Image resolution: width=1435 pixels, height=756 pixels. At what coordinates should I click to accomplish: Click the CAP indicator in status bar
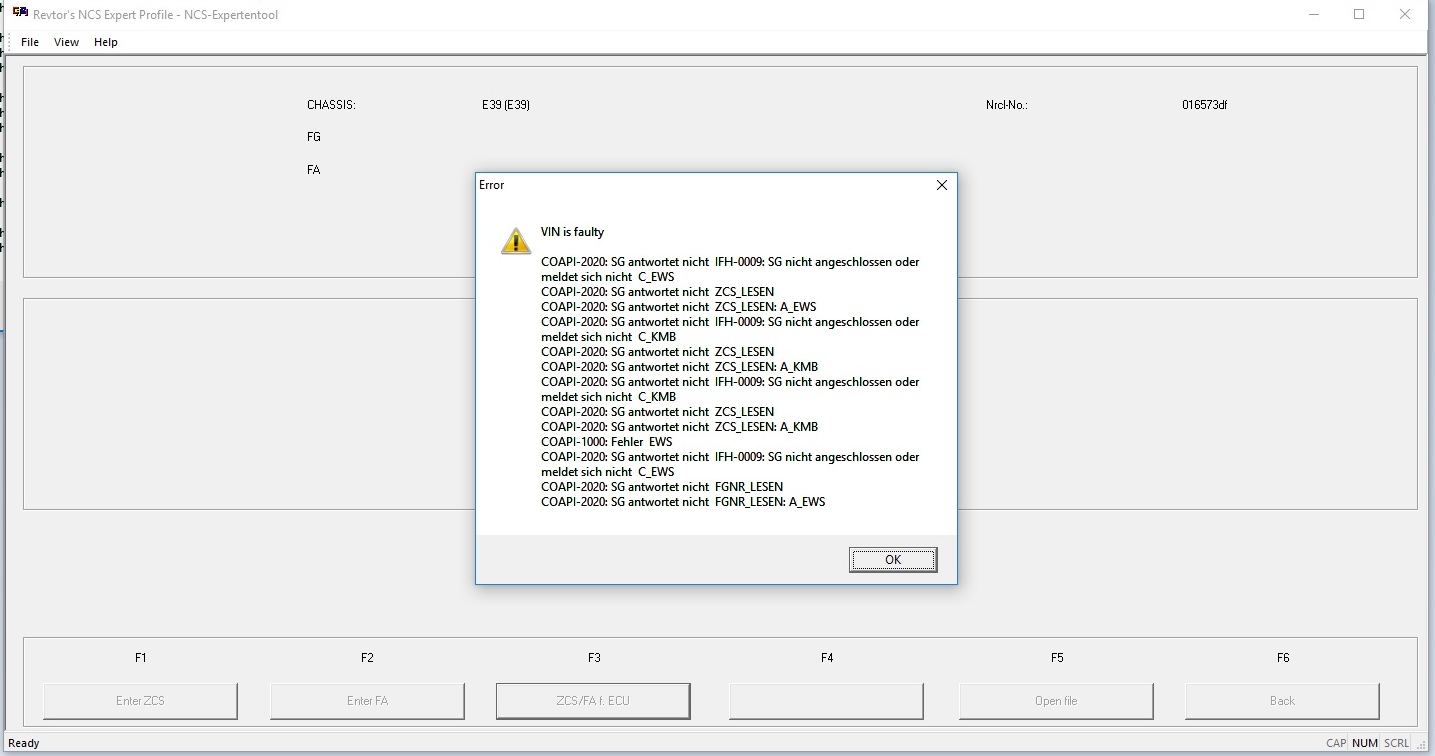click(x=1336, y=743)
